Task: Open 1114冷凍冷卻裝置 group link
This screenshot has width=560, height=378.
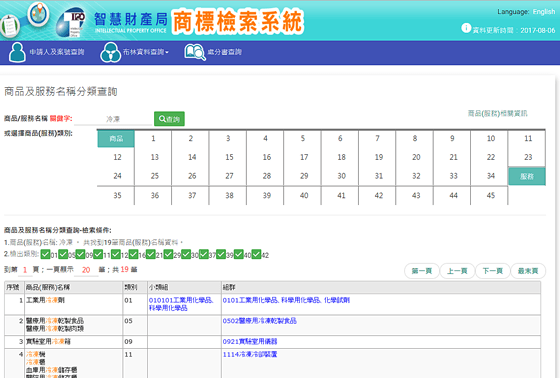Action: click(250, 354)
